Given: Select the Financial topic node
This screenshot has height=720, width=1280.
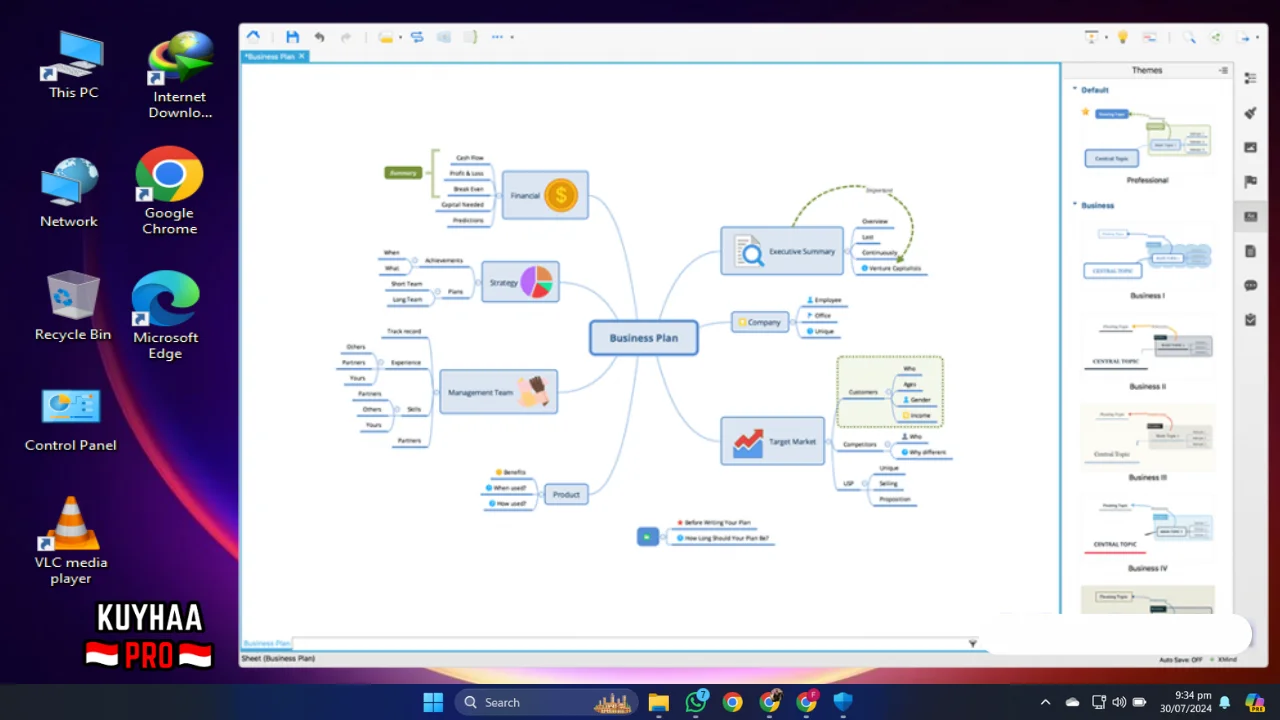Looking at the screenshot, I should (x=545, y=195).
